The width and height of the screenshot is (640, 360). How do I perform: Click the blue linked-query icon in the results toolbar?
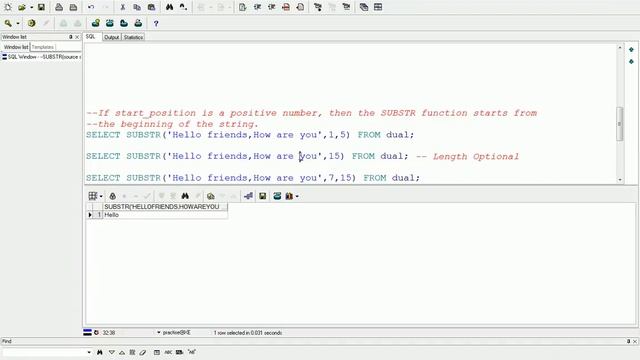click(x=248, y=196)
